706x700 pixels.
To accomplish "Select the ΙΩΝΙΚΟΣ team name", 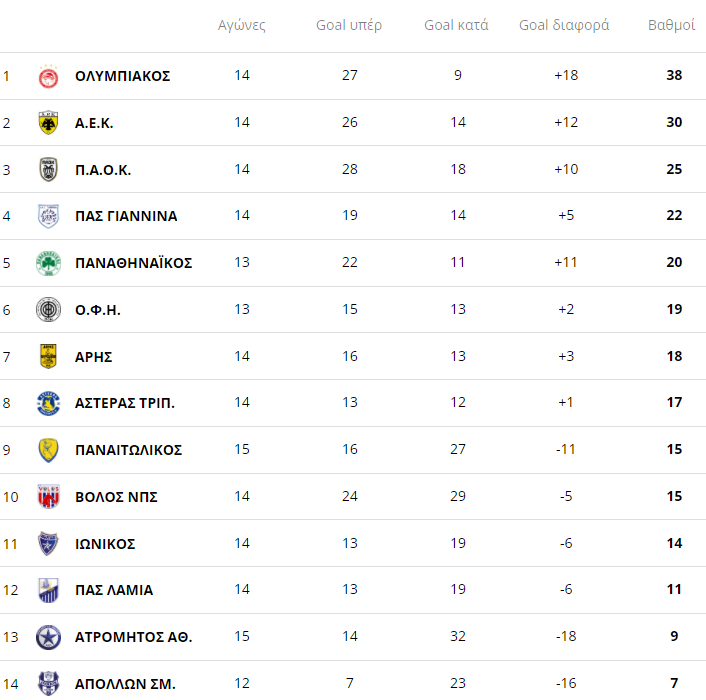I will coord(105,544).
